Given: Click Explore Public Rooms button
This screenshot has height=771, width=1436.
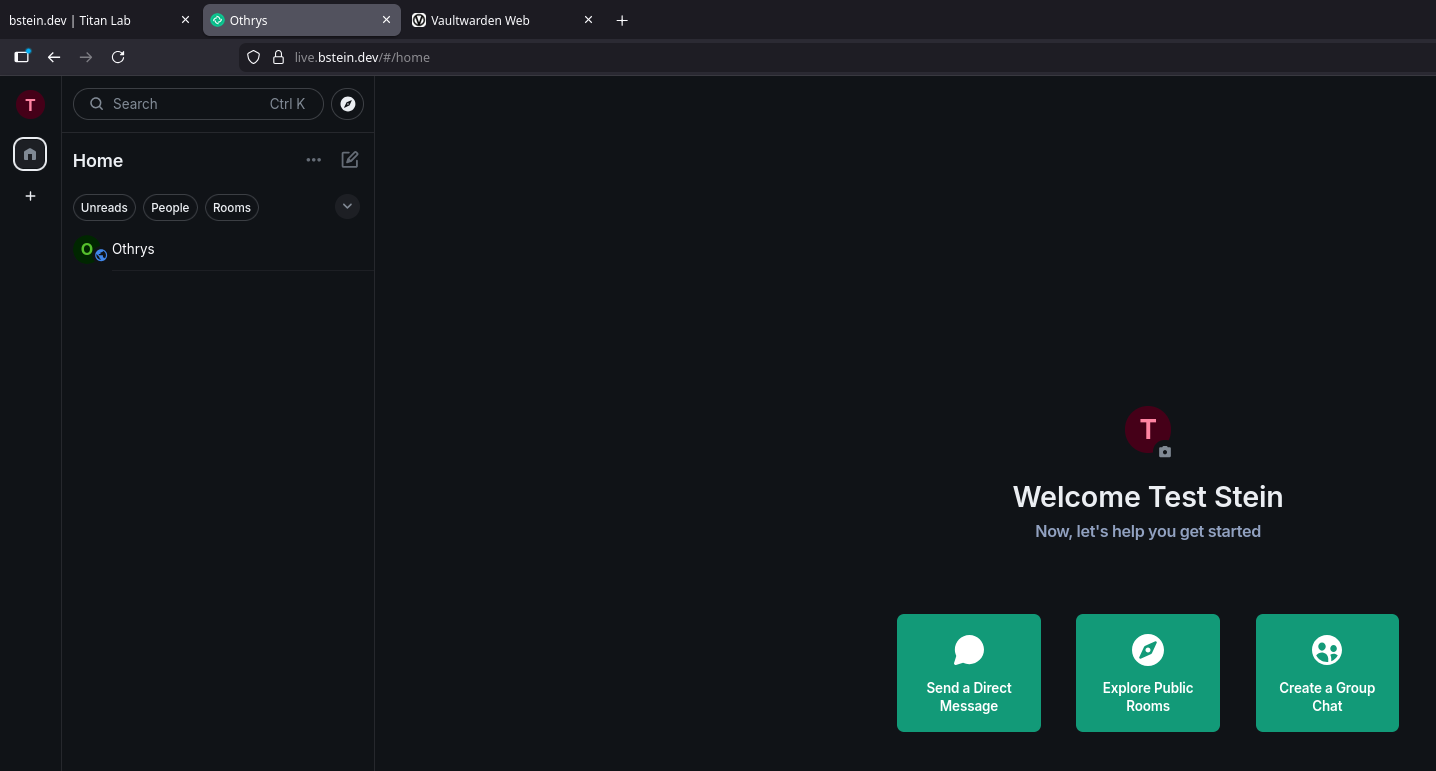Looking at the screenshot, I should pyautogui.click(x=1147, y=673).
